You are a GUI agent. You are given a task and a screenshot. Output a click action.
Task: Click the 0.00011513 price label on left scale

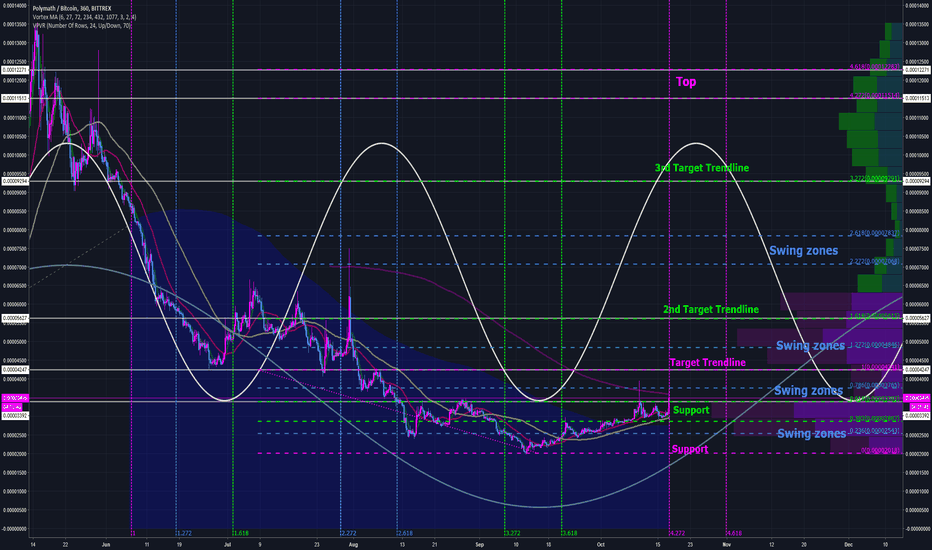(15, 98)
